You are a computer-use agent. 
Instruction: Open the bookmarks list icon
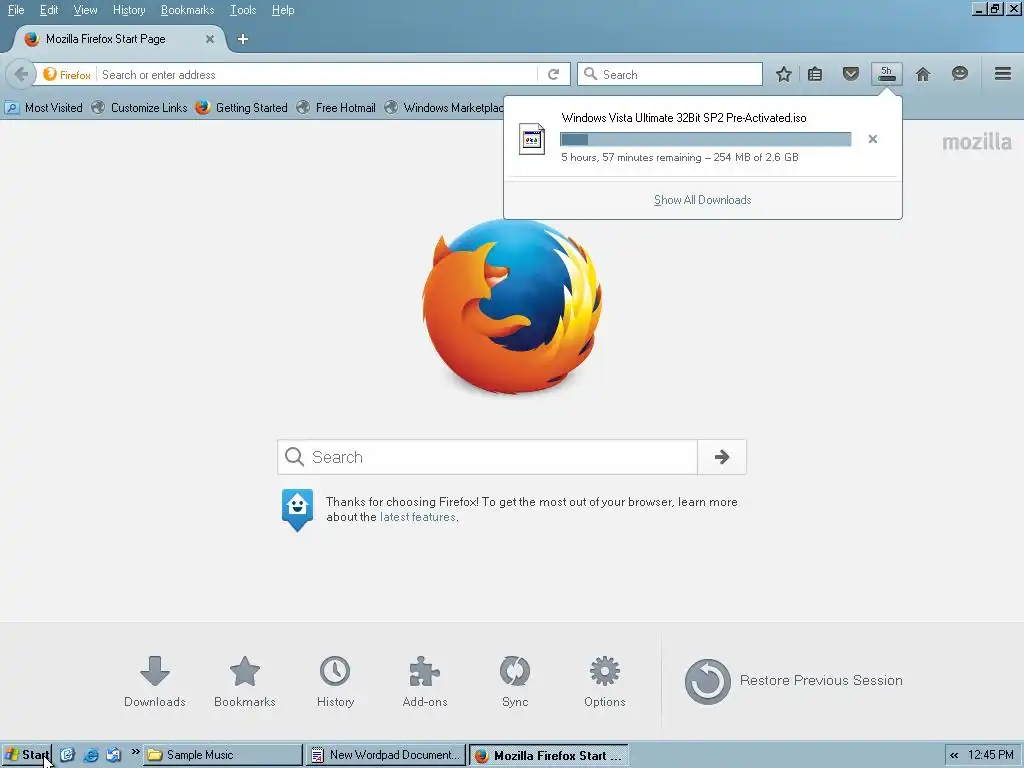coord(815,74)
